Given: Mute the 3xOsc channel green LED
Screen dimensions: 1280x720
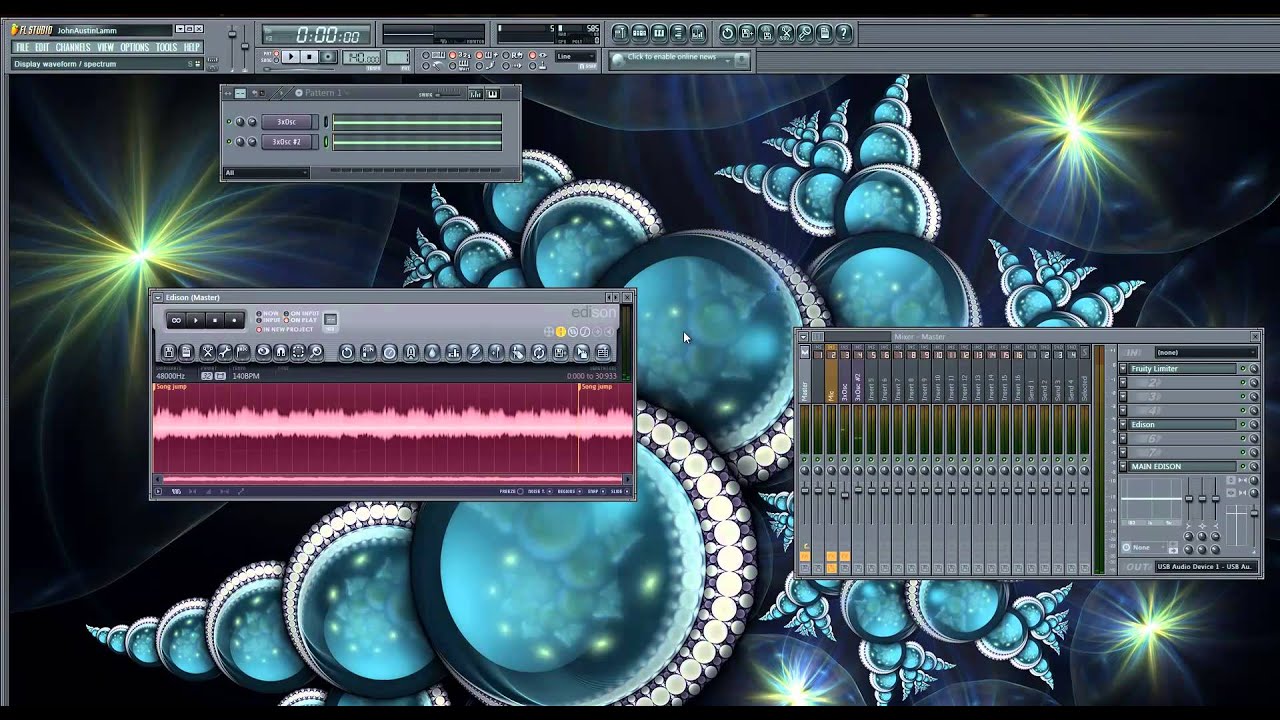Looking at the screenshot, I should coord(229,122).
